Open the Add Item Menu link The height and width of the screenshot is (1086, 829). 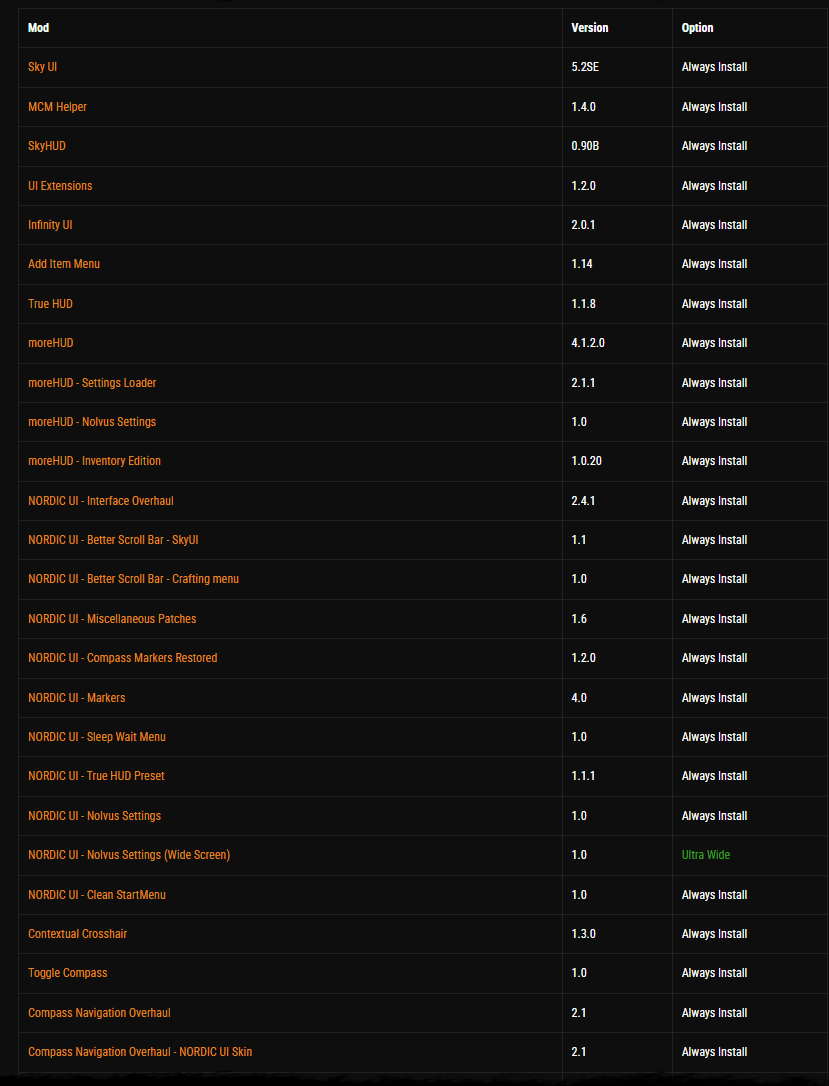64,264
